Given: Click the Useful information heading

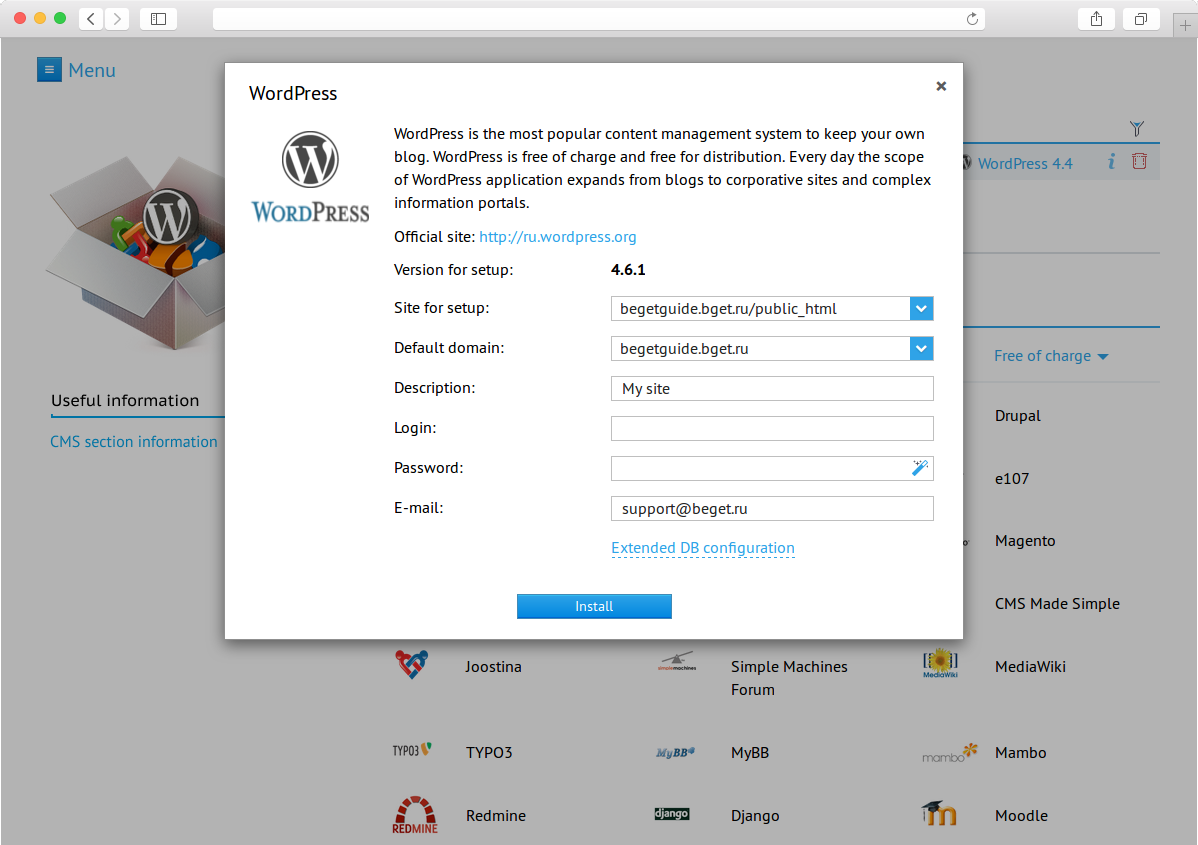Looking at the screenshot, I should (x=125, y=400).
